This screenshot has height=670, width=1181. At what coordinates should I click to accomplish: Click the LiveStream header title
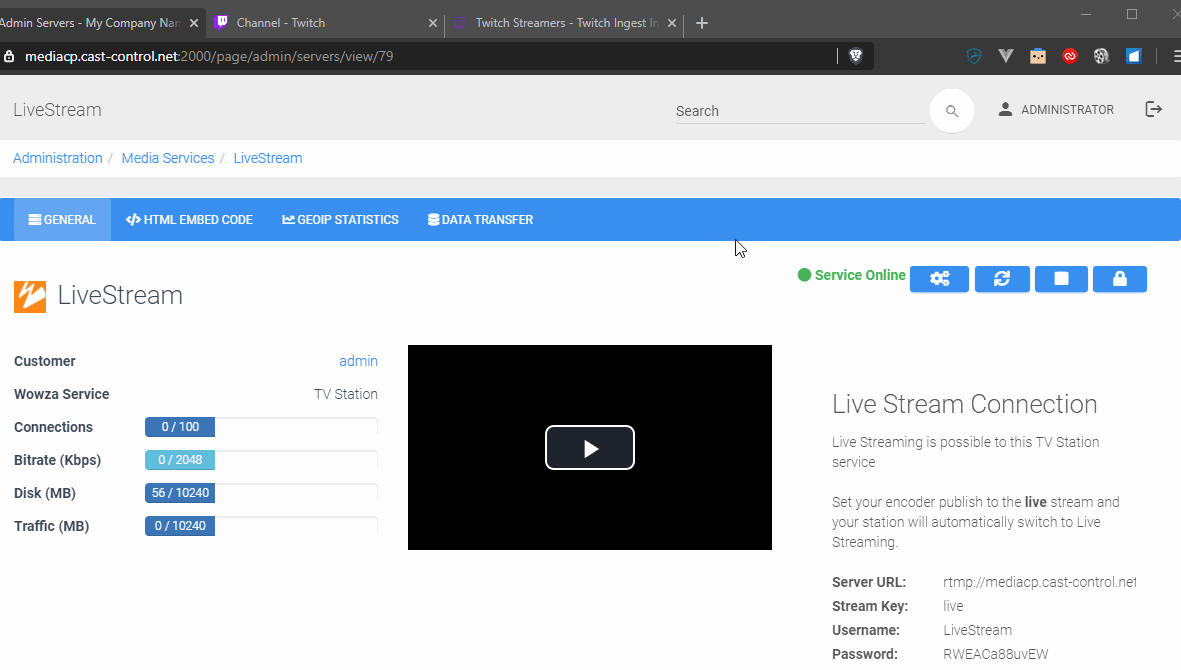(57, 110)
